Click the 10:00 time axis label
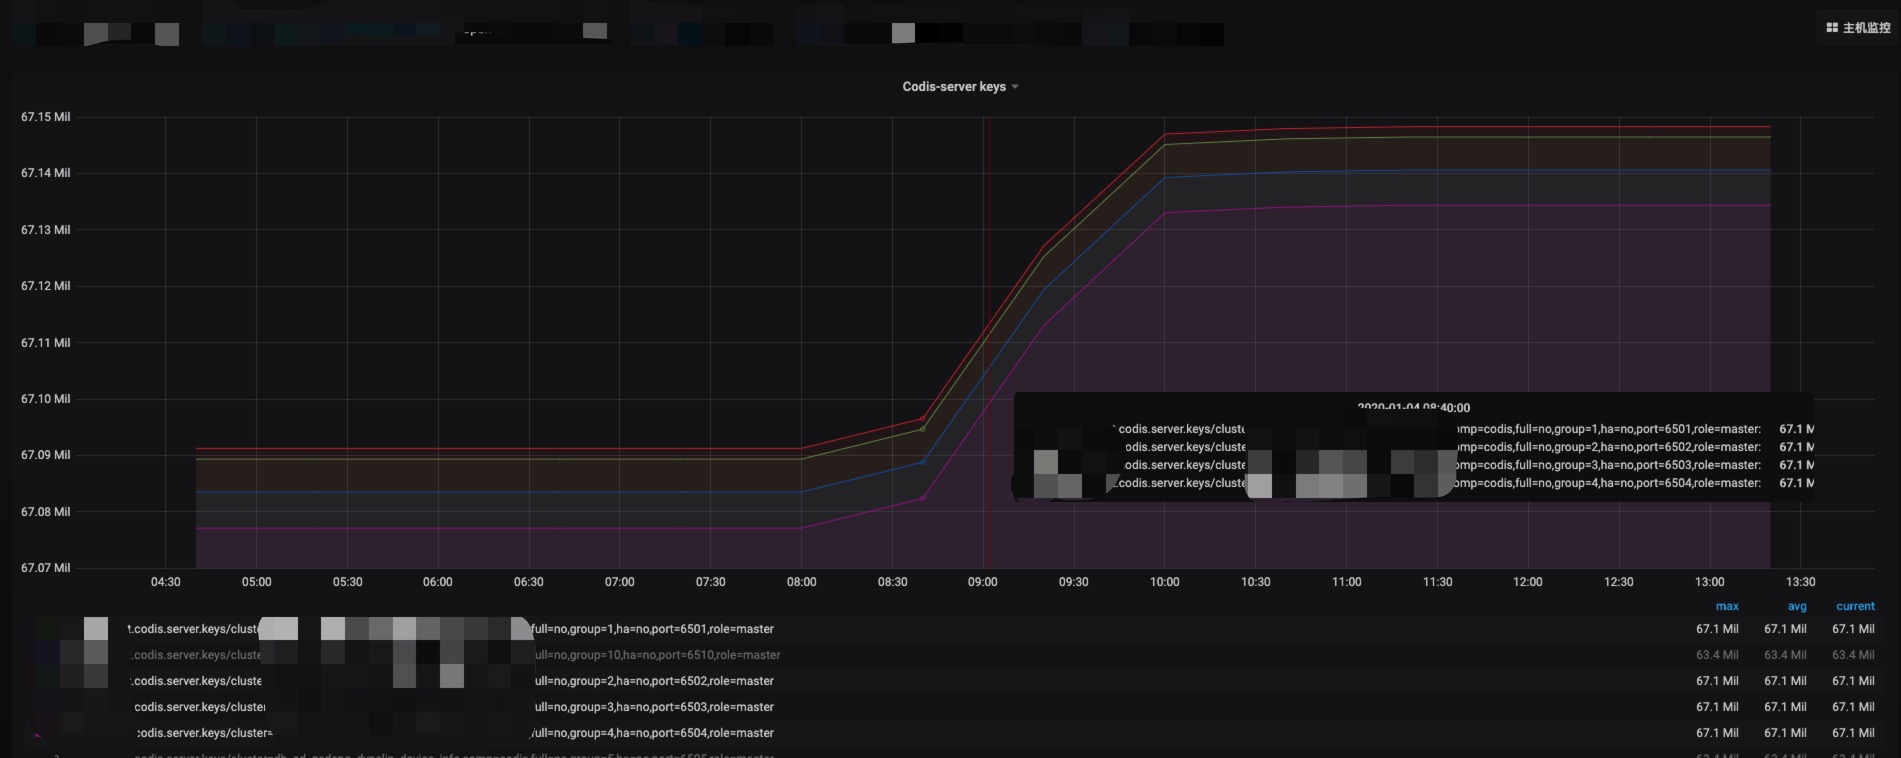Viewport: 1901px width, 758px height. (1164, 582)
